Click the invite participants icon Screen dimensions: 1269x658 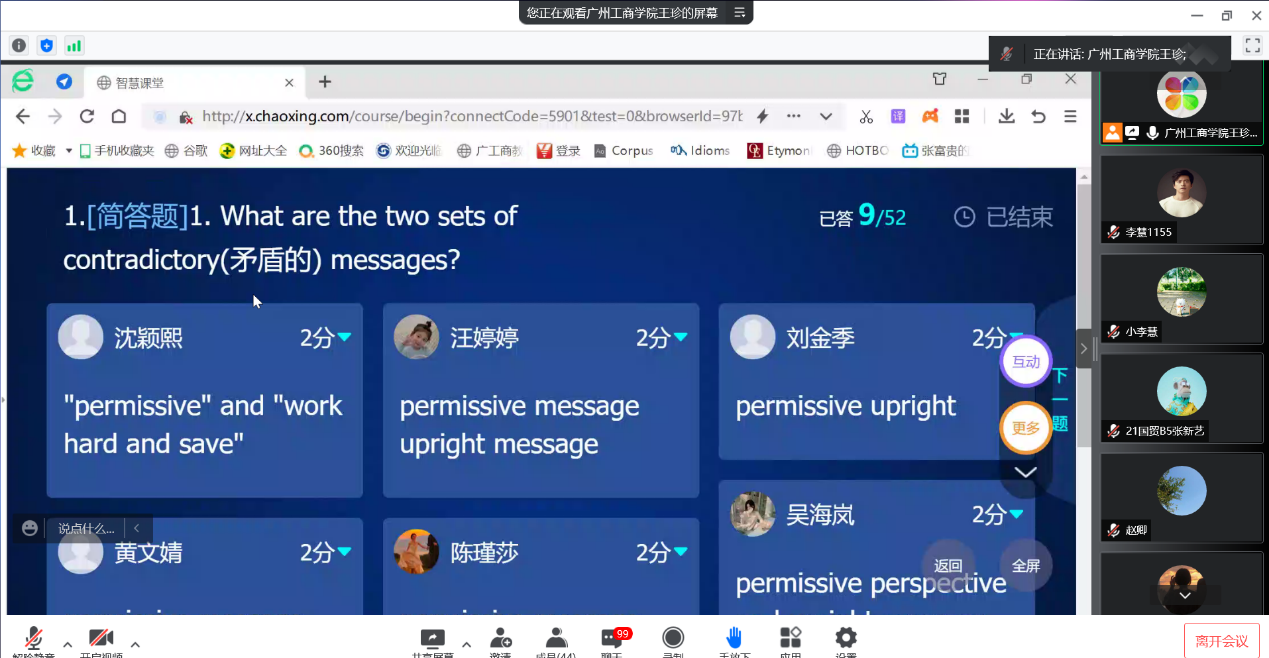[x=500, y=640]
